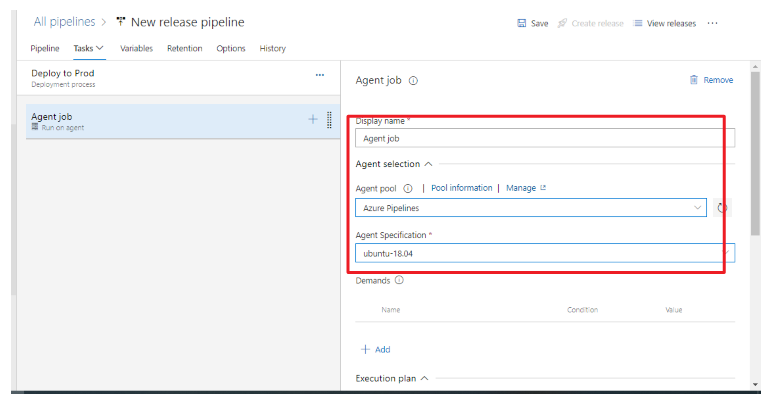This screenshot has height=402, width=772.
Task: Click the Agent job info icon
Action: coord(414,81)
